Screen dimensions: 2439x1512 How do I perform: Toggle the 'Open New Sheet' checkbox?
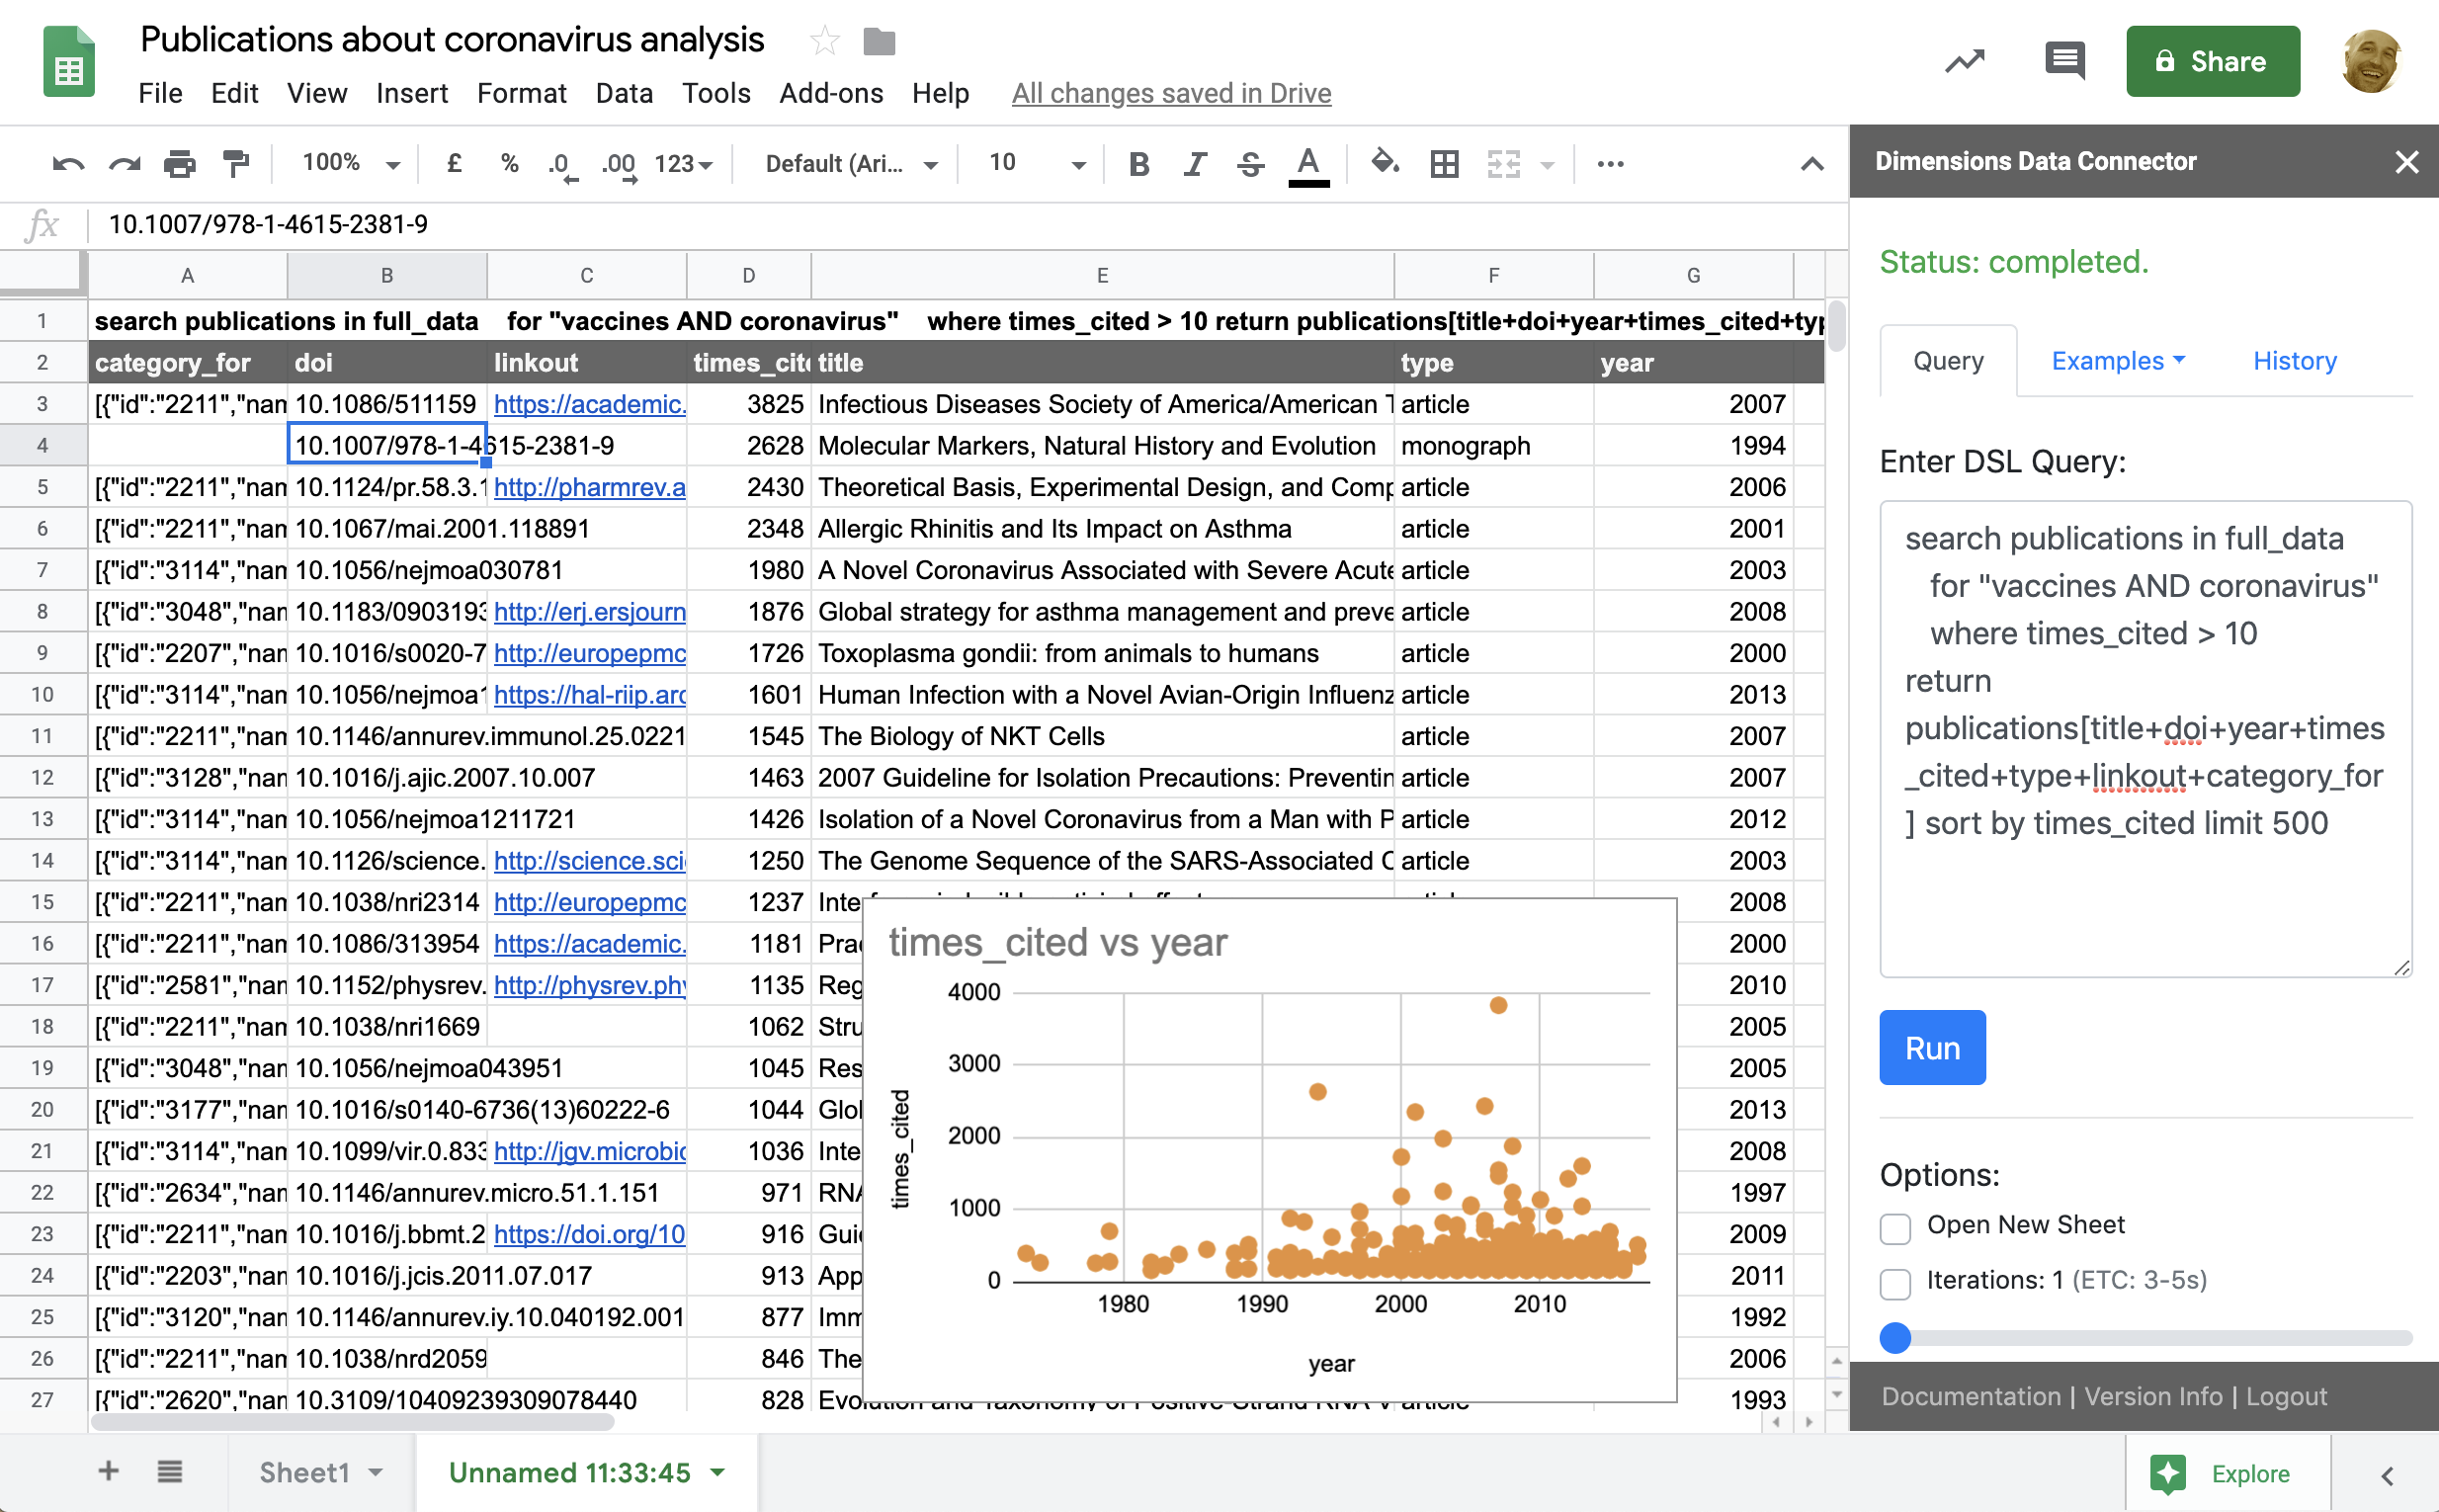[1899, 1224]
